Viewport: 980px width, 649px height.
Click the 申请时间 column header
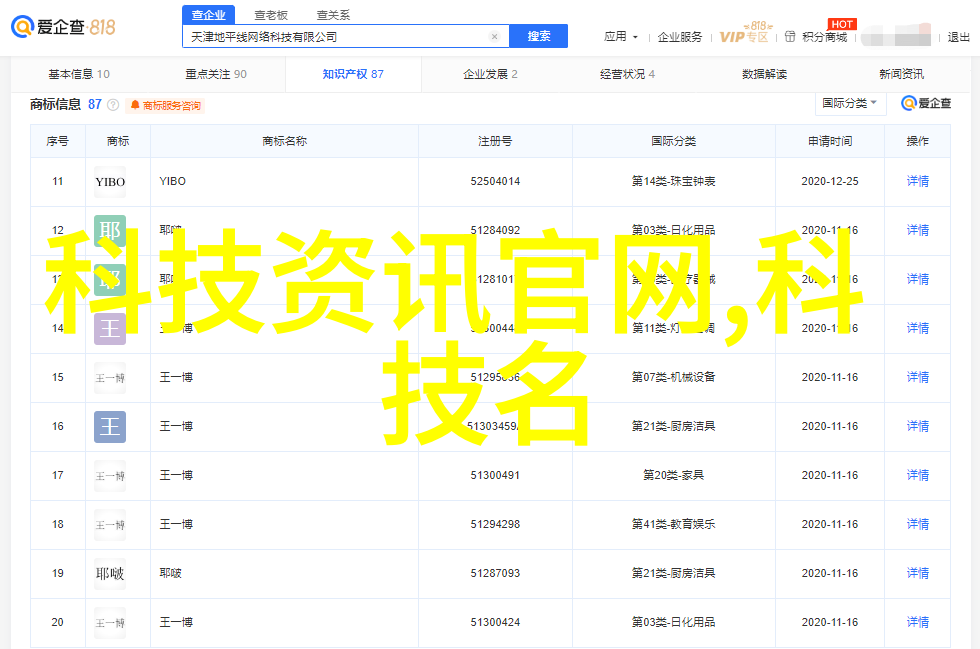[x=830, y=141]
